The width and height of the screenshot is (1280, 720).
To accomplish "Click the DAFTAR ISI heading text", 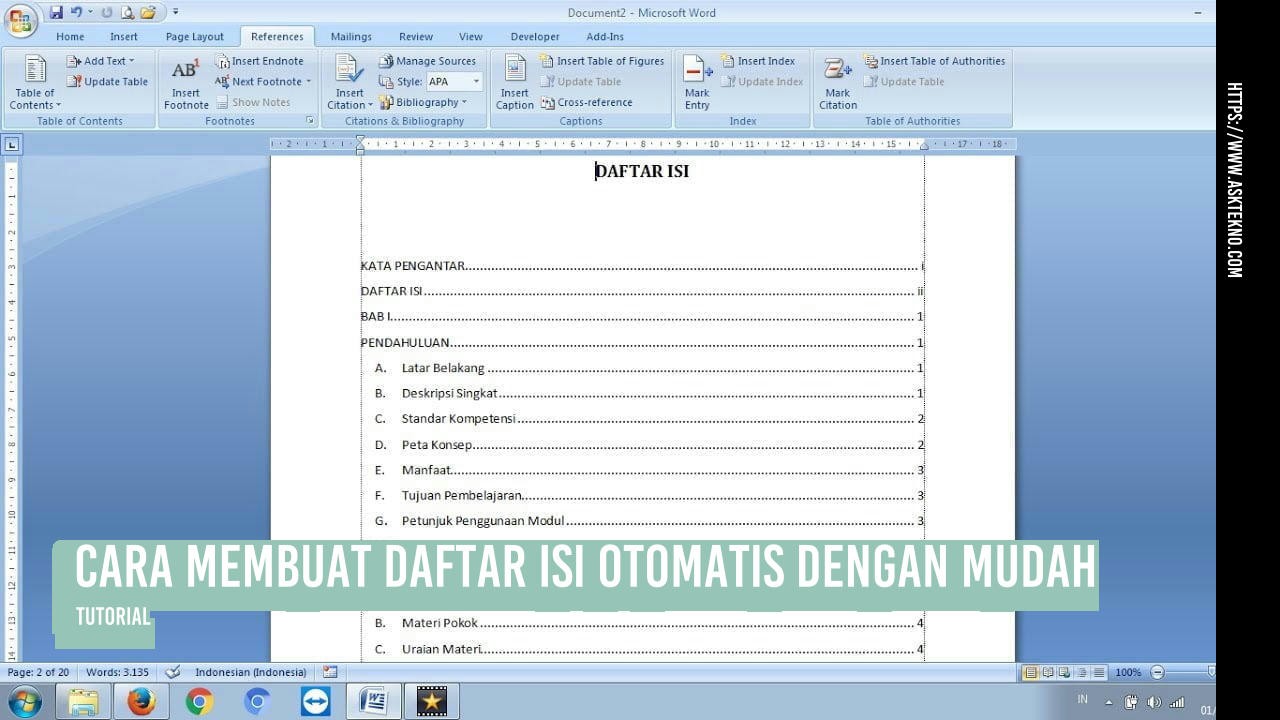I will tap(642, 171).
